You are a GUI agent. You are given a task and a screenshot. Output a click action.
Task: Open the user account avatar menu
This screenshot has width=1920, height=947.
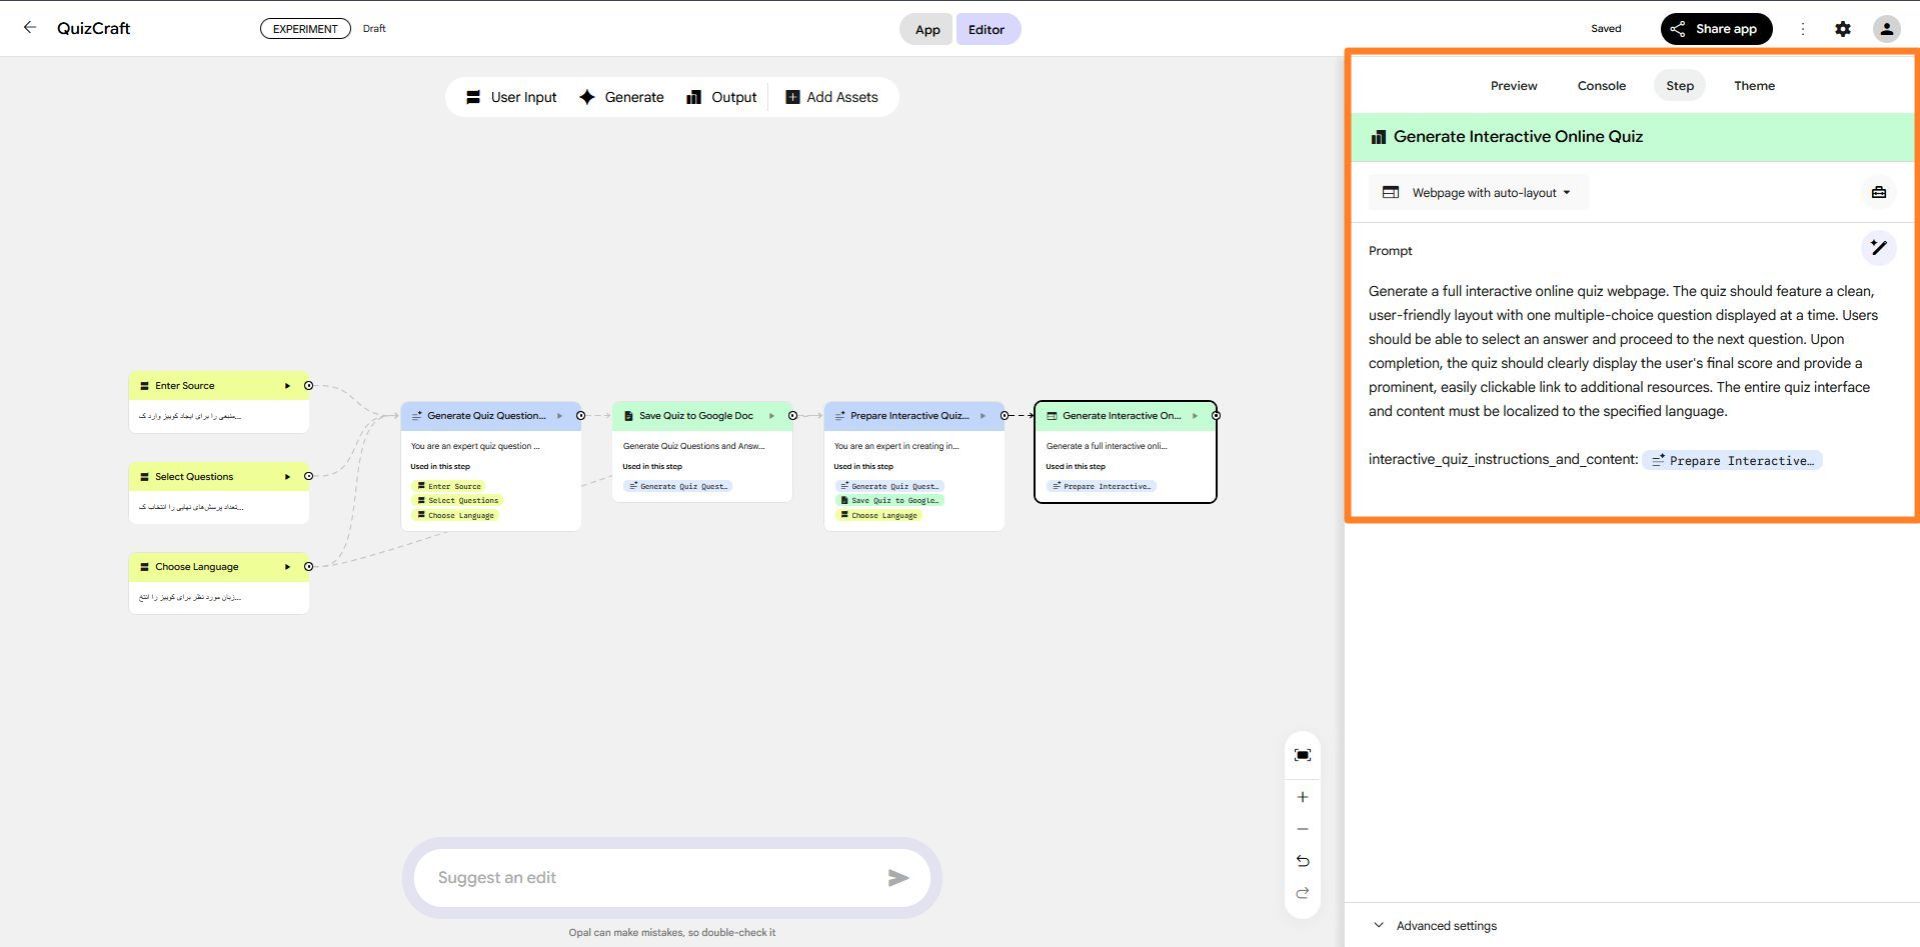(1886, 29)
